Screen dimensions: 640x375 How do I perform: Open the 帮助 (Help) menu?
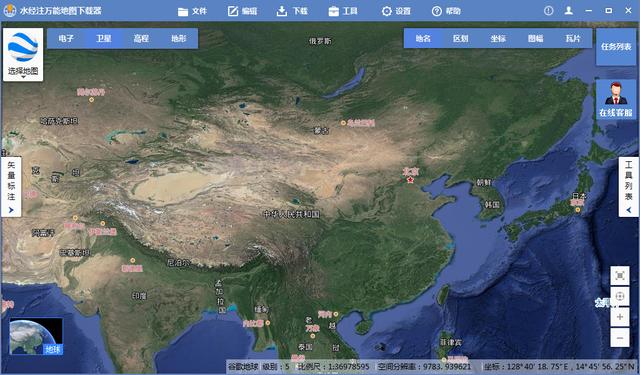tap(446, 11)
